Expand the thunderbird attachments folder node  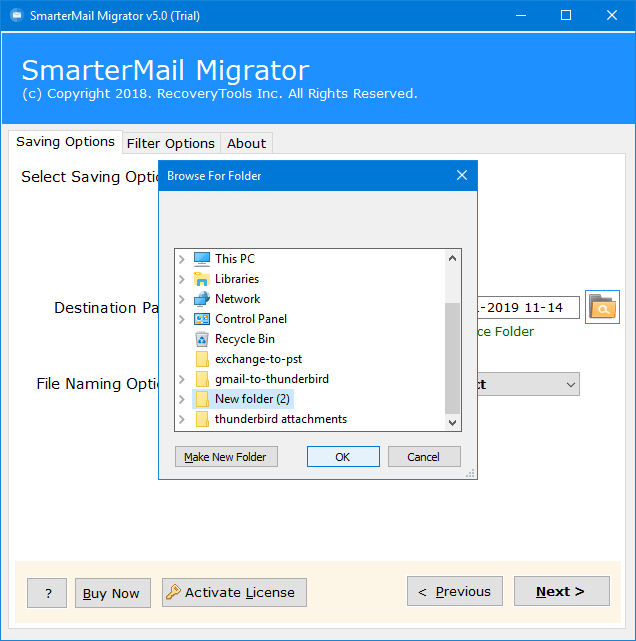coord(182,419)
